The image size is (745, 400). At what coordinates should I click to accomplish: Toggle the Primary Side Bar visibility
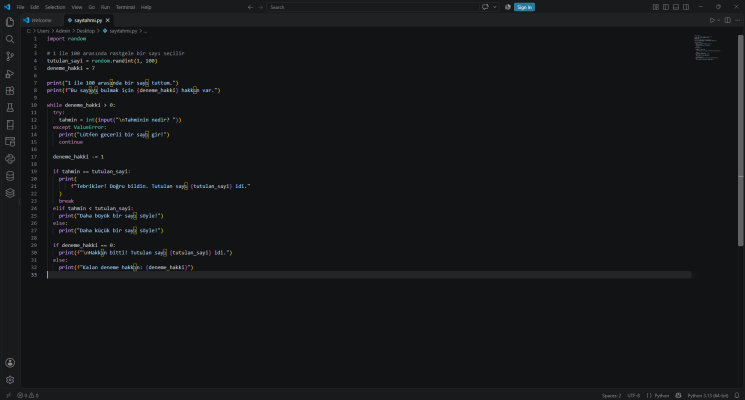pos(666,7)
